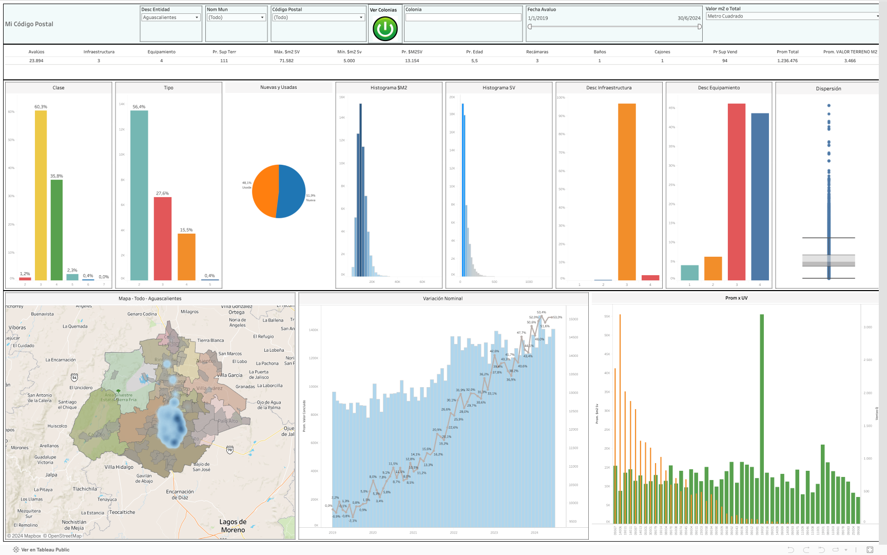Screen dimensions: 887x555
Task: Open the Nom Mun filter dropdown
Action: click(x=236, y=18)
